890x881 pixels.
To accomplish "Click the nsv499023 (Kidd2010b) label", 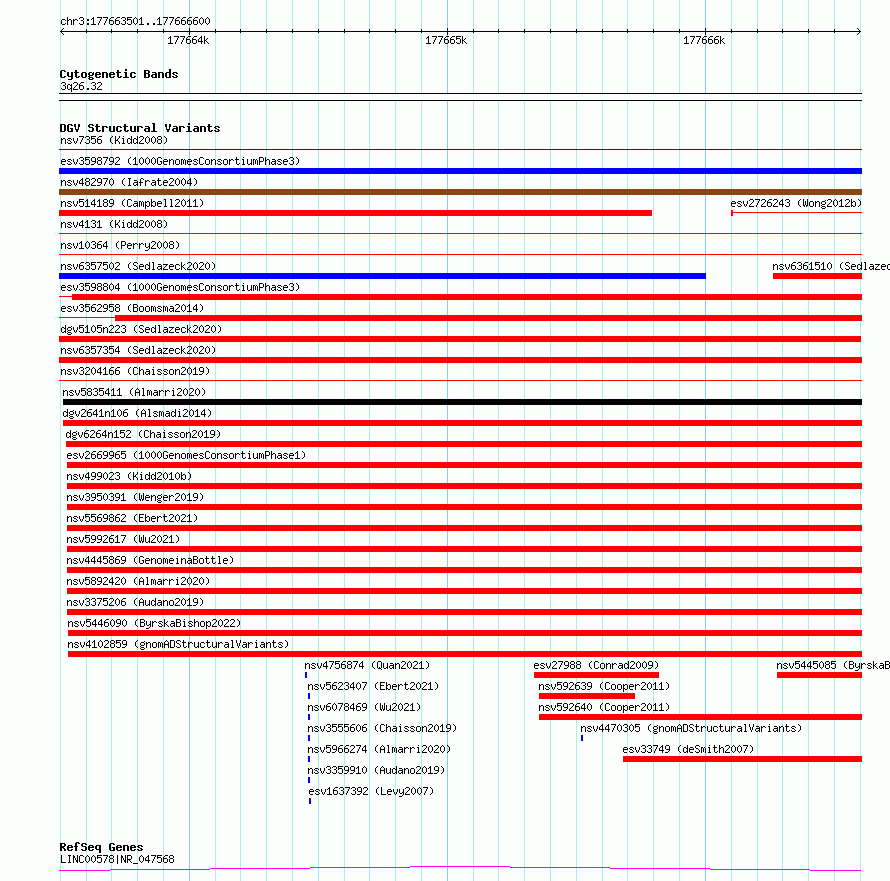I will [129, 476].
